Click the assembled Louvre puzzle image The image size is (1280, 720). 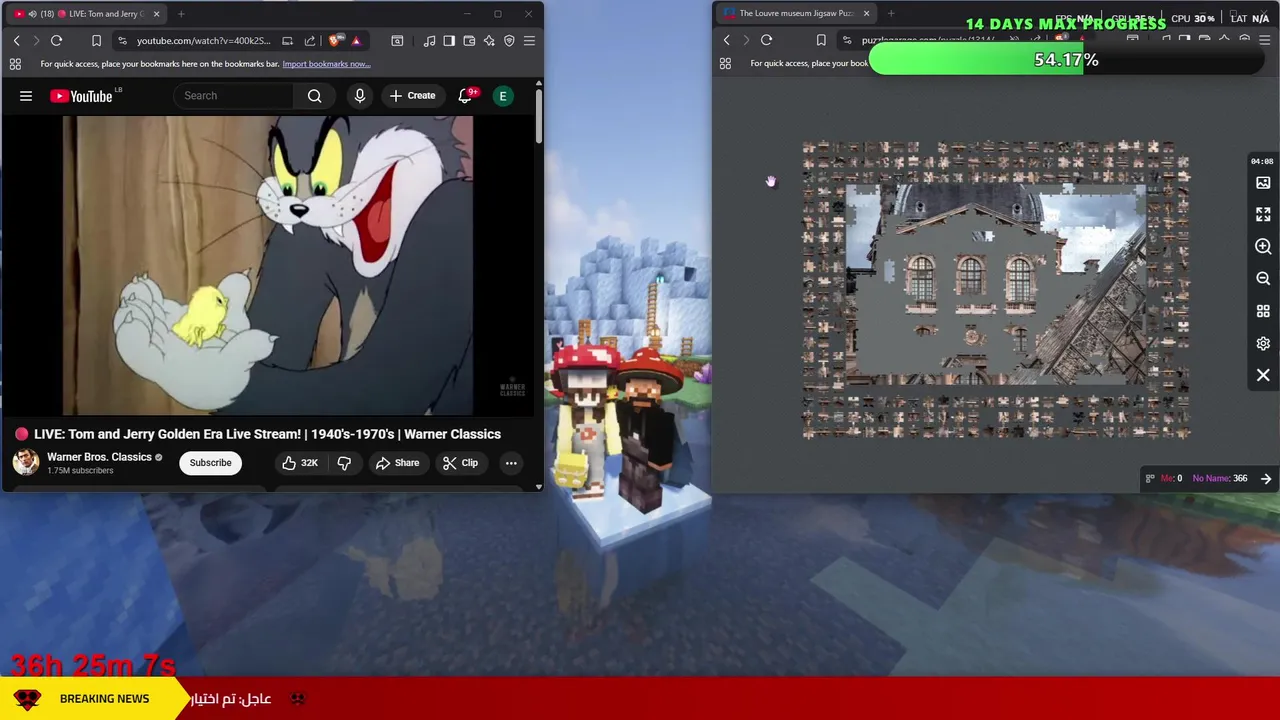point(996,285)
